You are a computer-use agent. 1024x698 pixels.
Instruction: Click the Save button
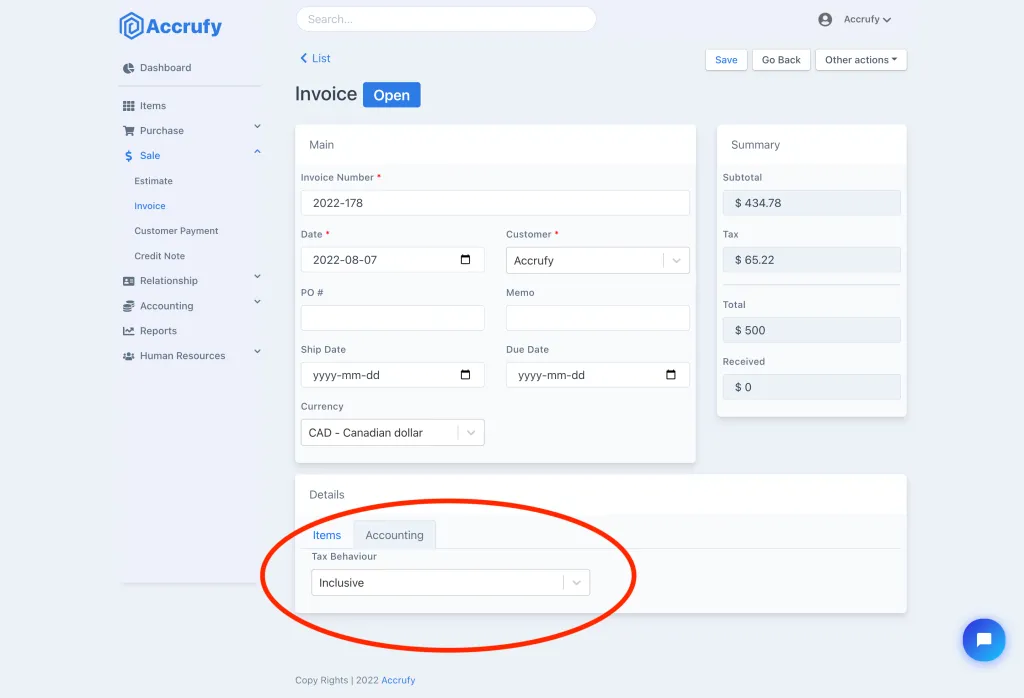pyautogui.click(x=726, y=60)
